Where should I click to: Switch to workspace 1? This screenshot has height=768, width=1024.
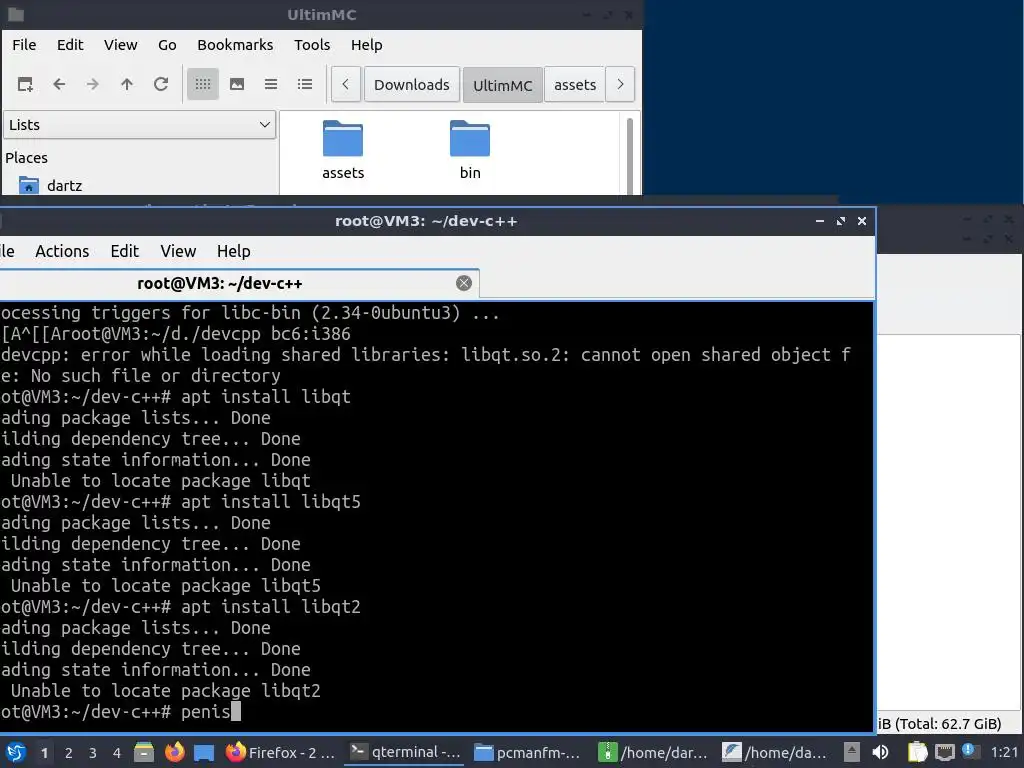point(44,753)
